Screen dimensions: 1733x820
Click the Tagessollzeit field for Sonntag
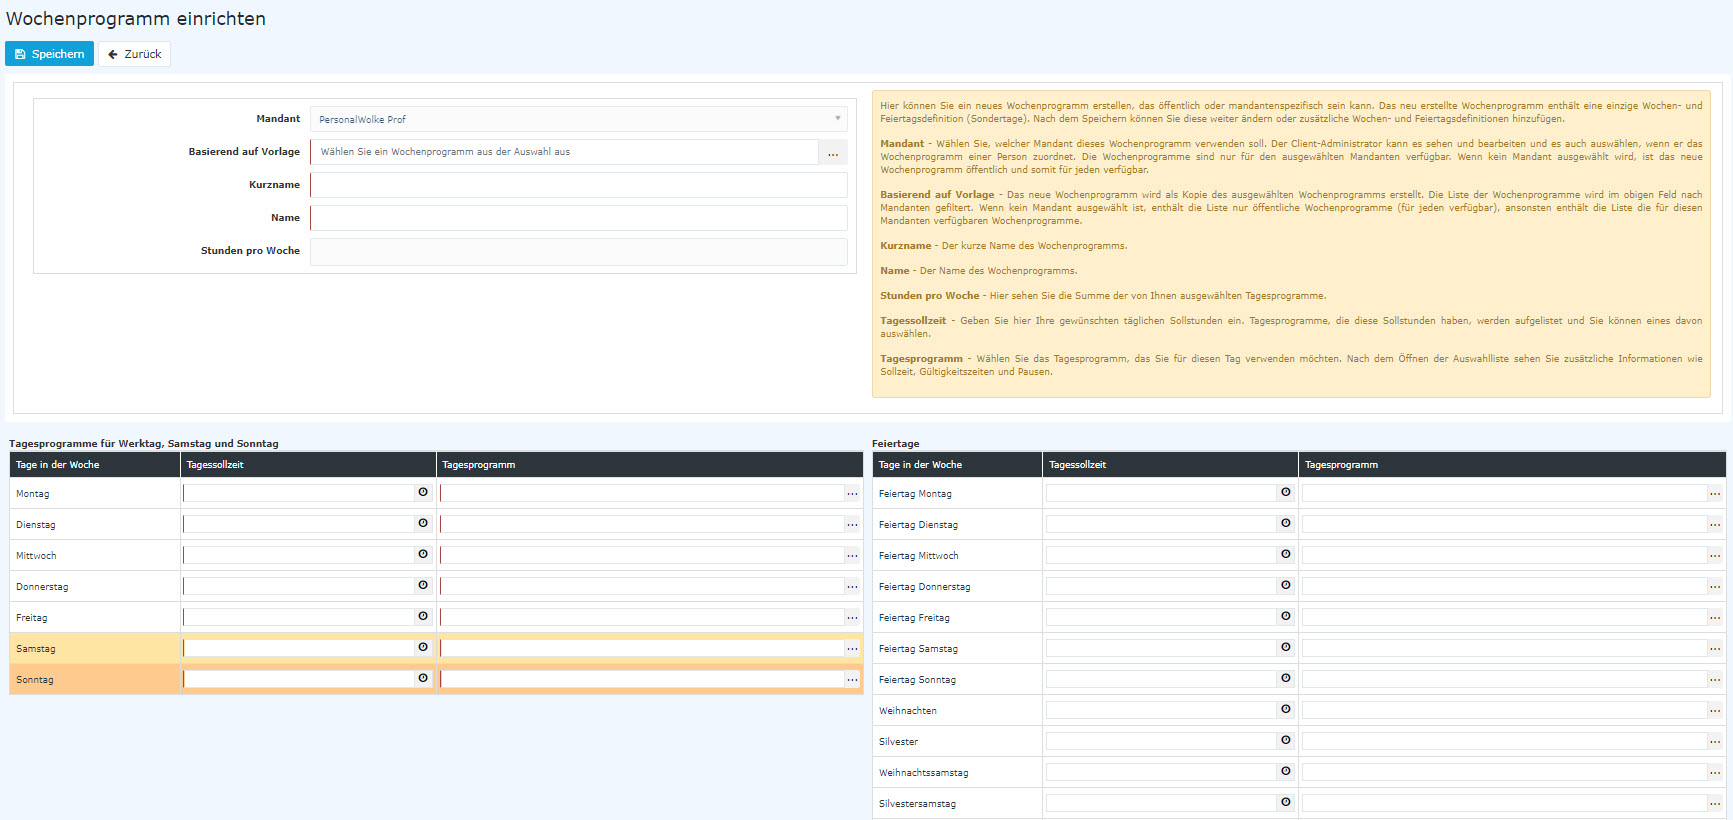coord(299,679)
